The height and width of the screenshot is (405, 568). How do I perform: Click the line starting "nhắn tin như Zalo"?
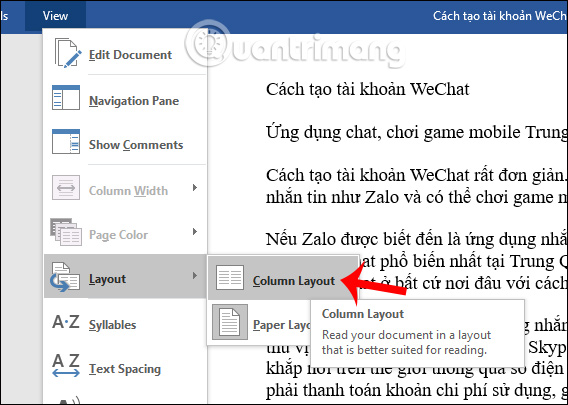[417, 197]
